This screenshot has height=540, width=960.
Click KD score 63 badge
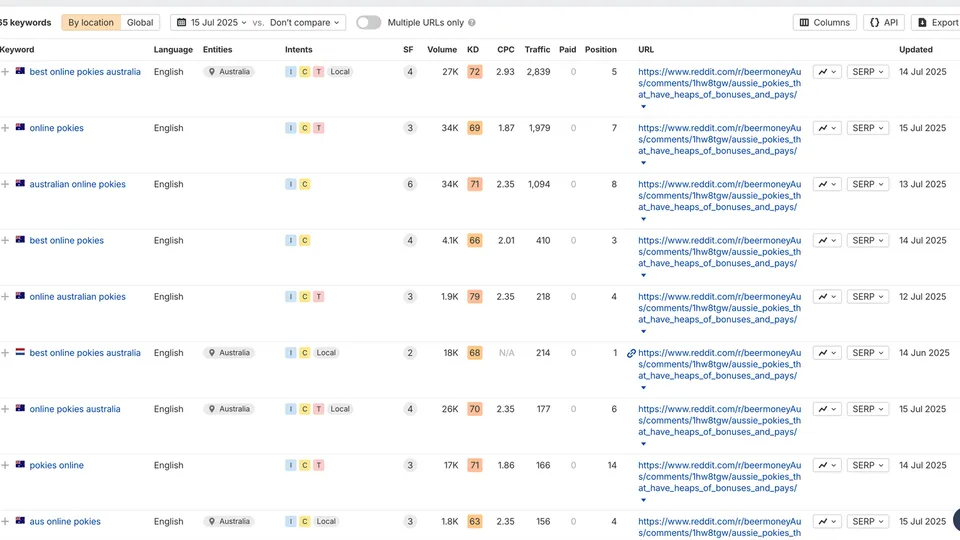click(x=474, y=522)
